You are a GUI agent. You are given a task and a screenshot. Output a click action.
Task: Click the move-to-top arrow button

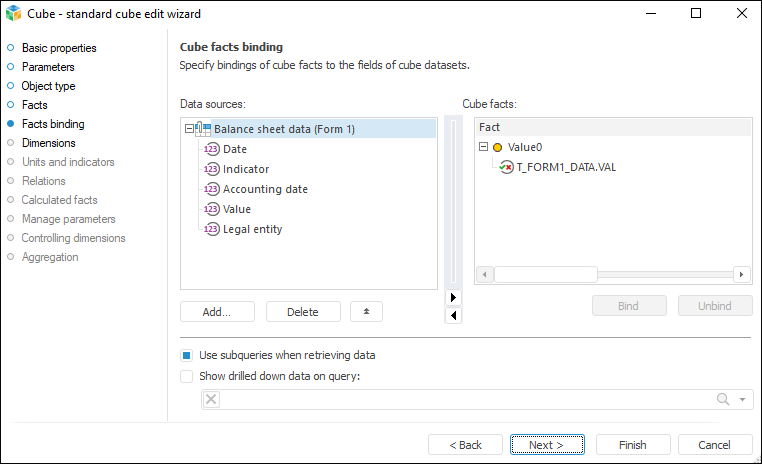366,312
